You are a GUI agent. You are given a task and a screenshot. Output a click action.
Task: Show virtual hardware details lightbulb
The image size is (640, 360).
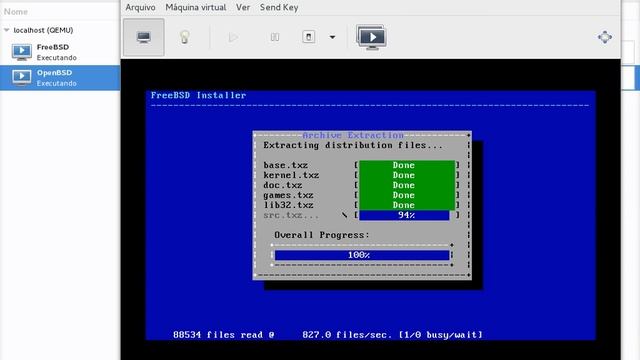184,37
